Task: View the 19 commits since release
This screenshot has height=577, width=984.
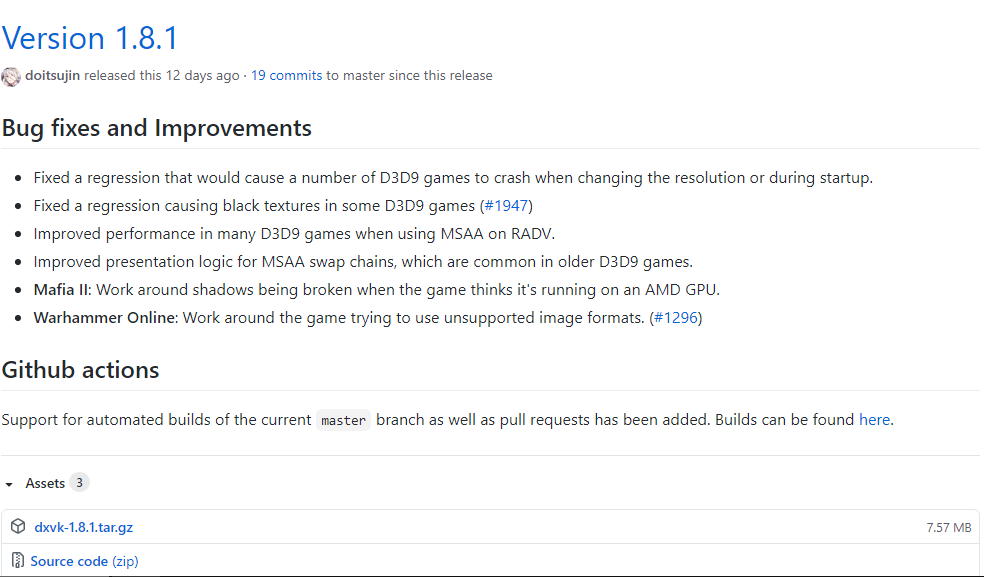Action: click(x=286, y=75)
